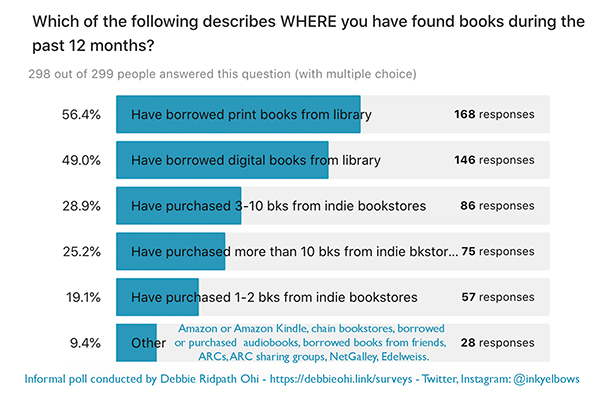Click the 9.4% percentage label
Viewport: 600px width, 394px height.
click(85, 343)
